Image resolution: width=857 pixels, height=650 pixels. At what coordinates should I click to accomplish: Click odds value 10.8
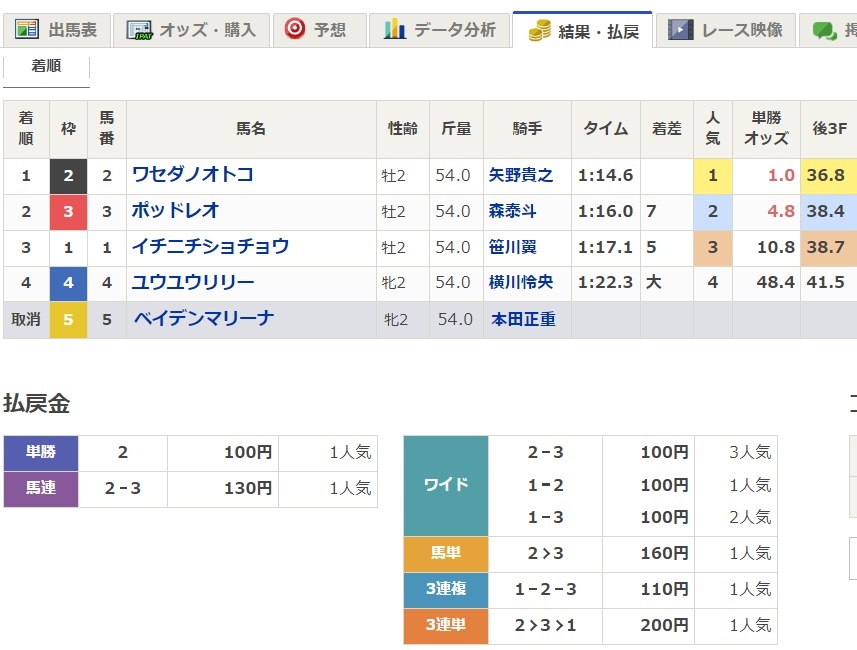pos(776,247)
